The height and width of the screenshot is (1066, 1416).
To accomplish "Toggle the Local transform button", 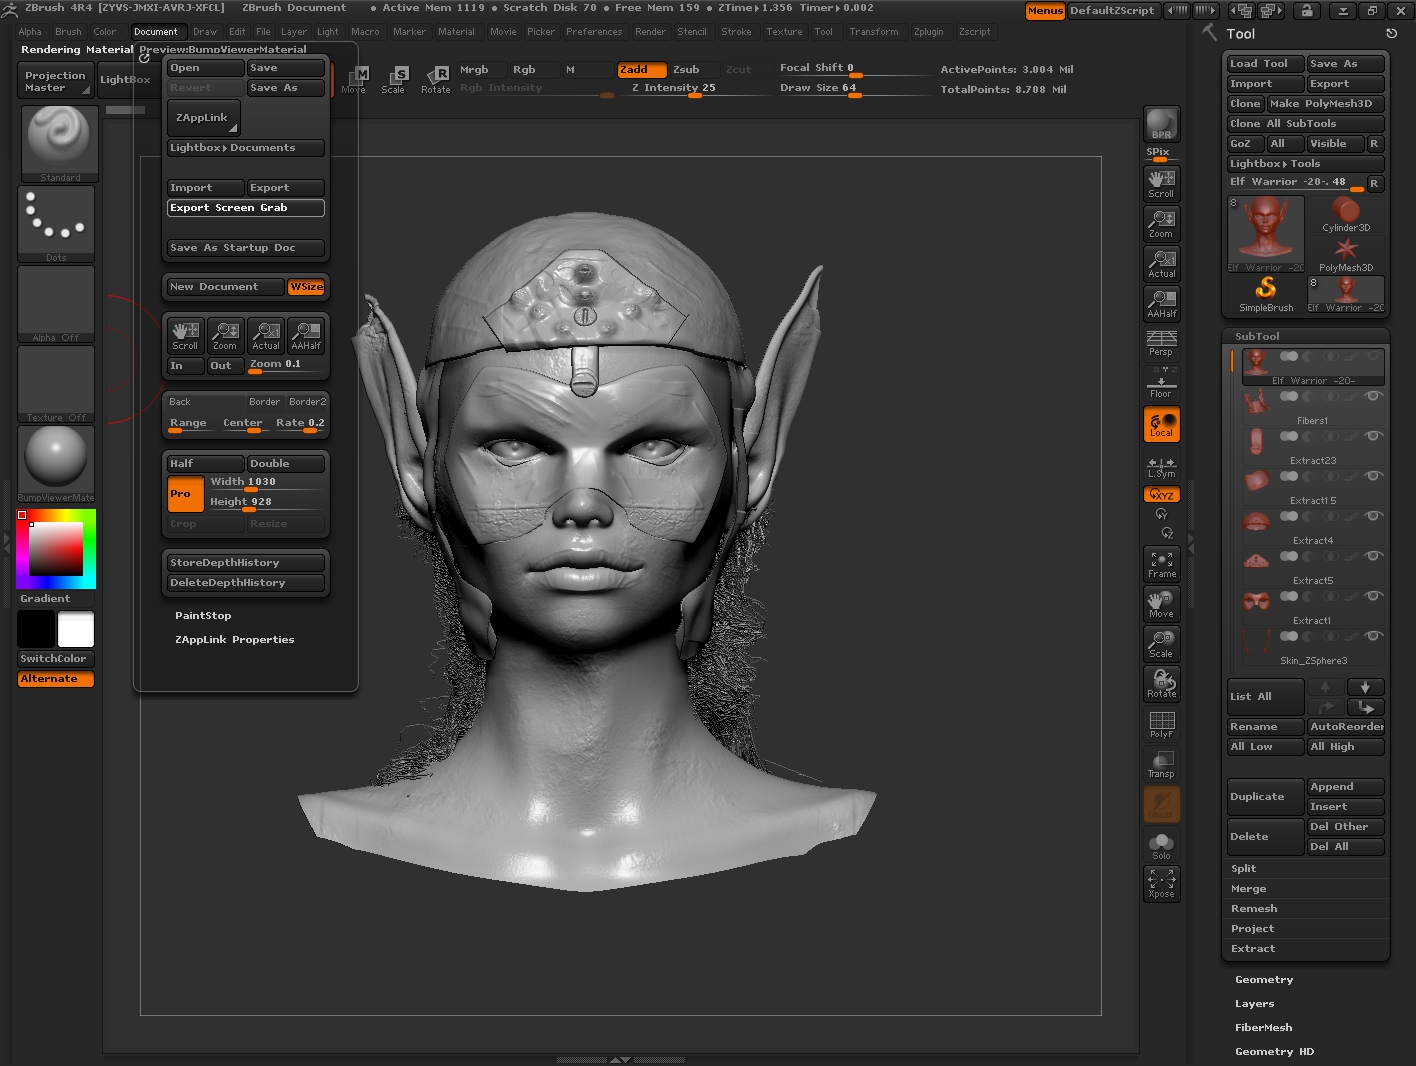I will click(1161, 424).
